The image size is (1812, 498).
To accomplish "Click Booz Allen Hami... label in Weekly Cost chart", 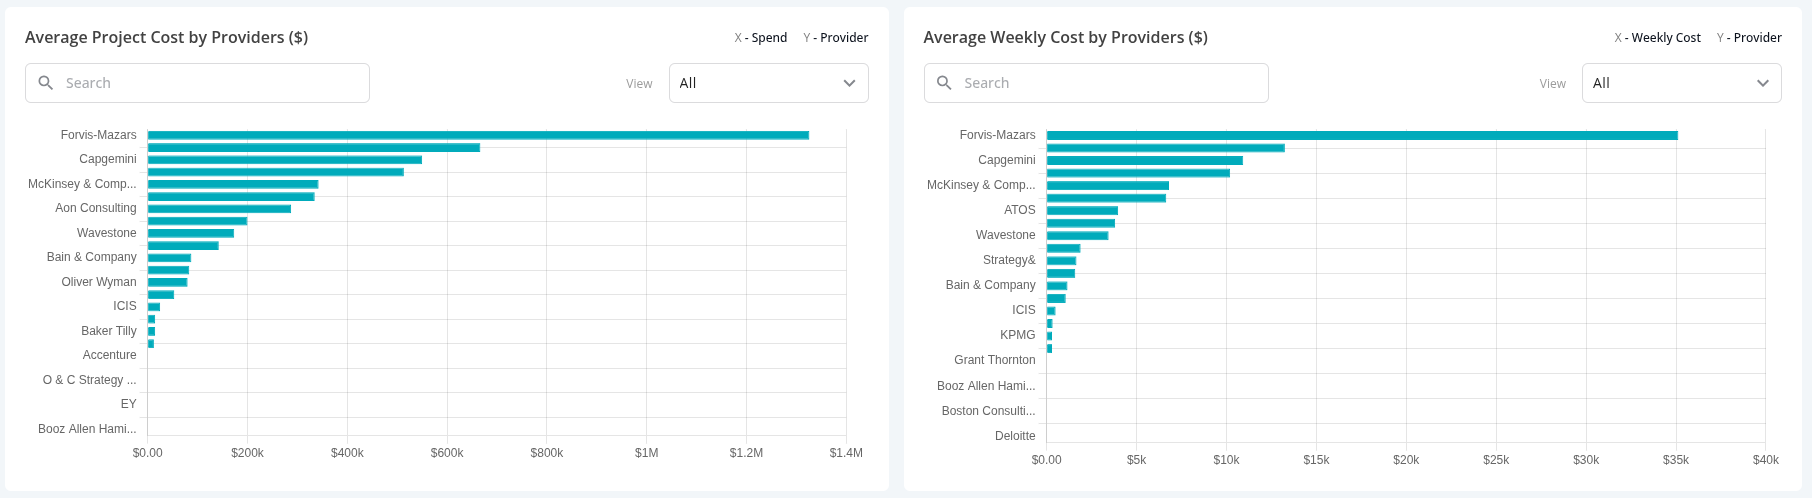I will pyautogui.click(x=986, y=386).
